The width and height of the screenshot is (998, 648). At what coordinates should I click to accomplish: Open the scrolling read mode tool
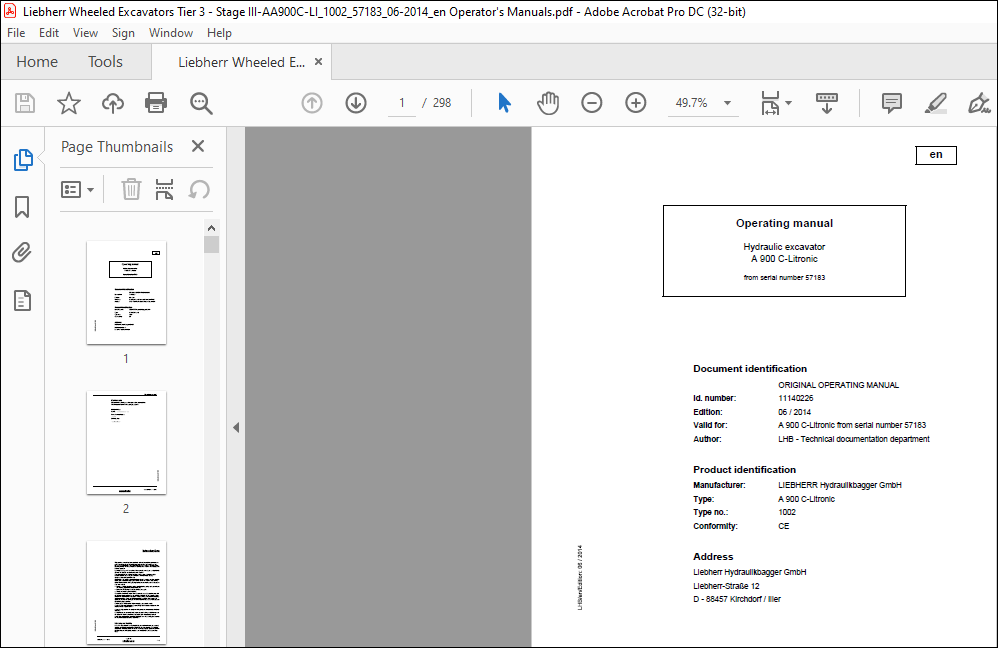[827, 102]
